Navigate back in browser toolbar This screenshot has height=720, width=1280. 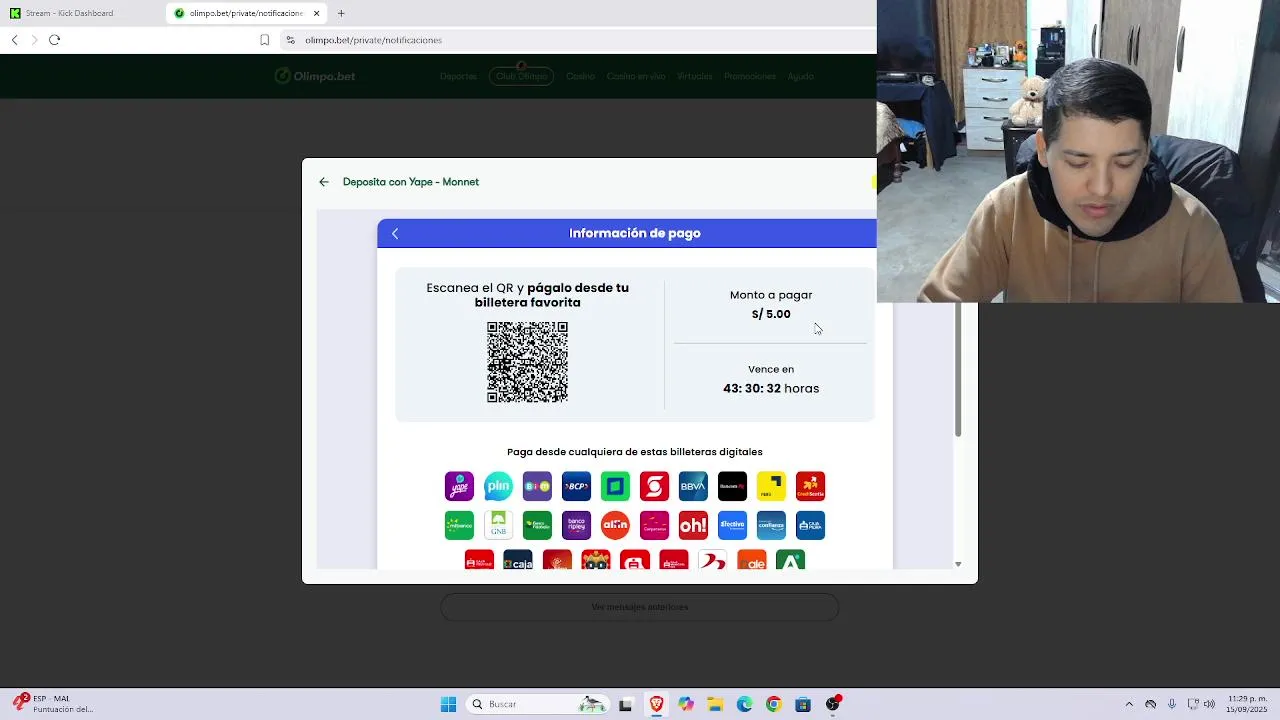tap(14, 40)
